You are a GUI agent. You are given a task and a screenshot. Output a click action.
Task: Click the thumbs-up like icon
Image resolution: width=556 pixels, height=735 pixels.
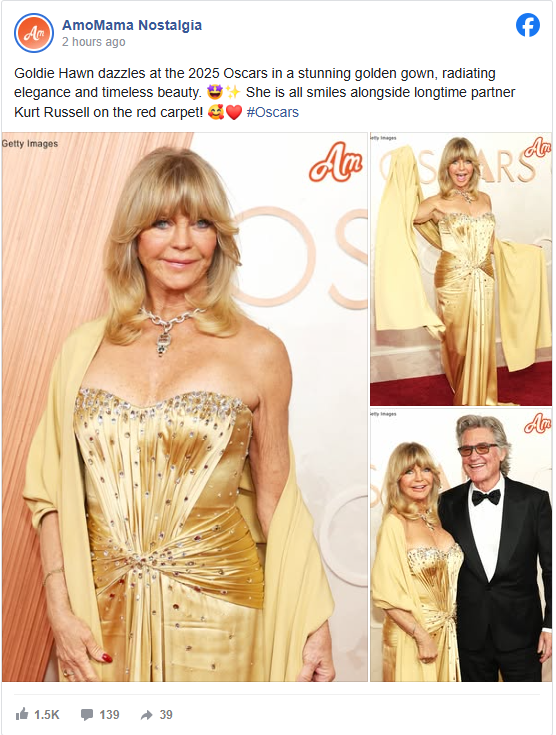coord(22,714)
